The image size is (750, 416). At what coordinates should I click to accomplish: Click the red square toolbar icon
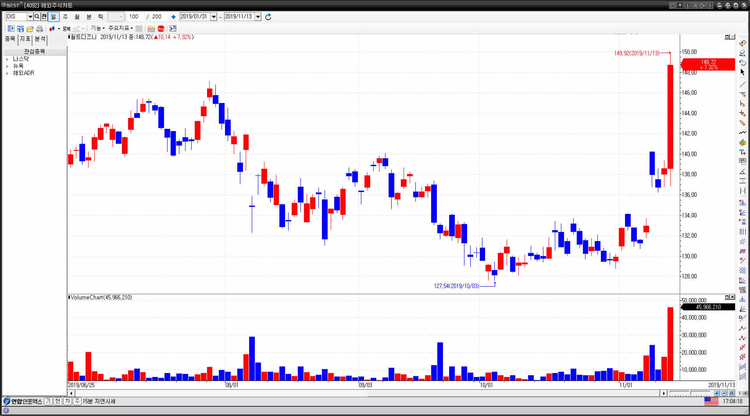point(161,29)
